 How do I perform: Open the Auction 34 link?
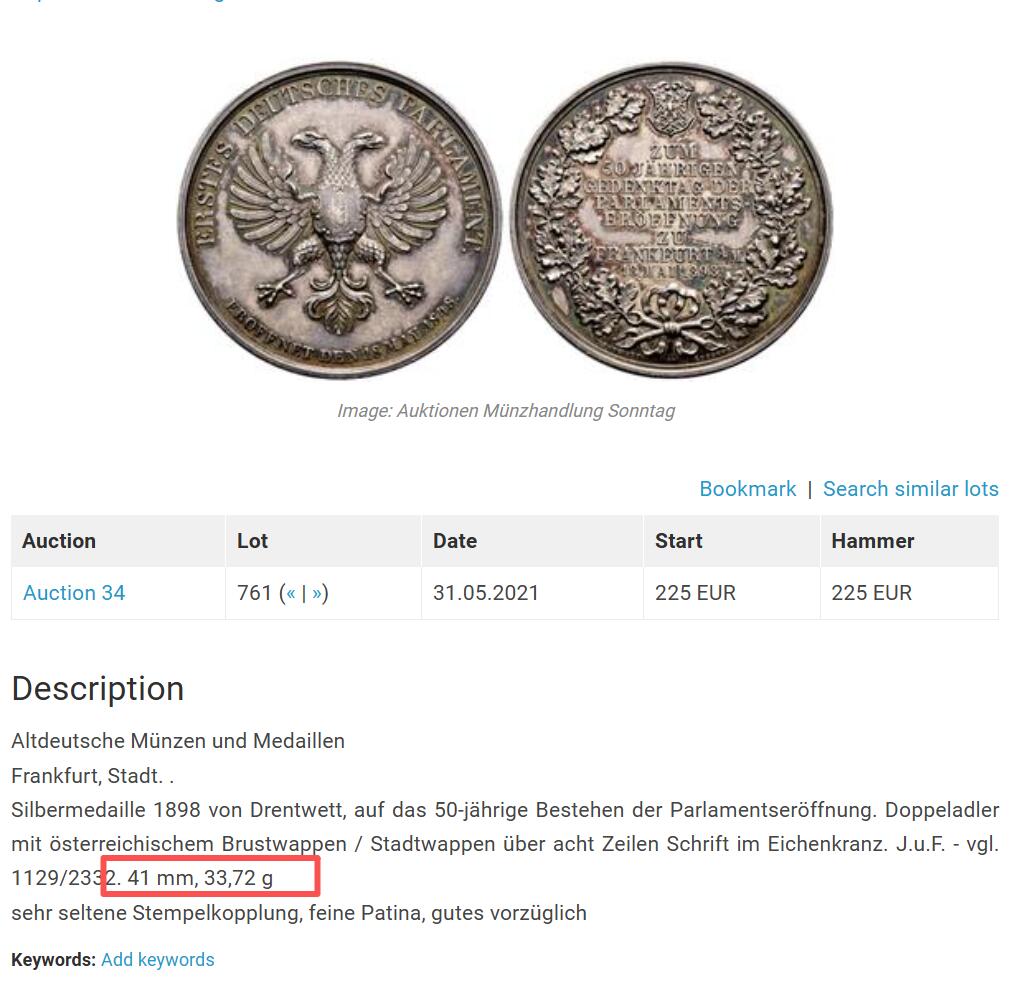pyautogui.click(x=74, y=593)
